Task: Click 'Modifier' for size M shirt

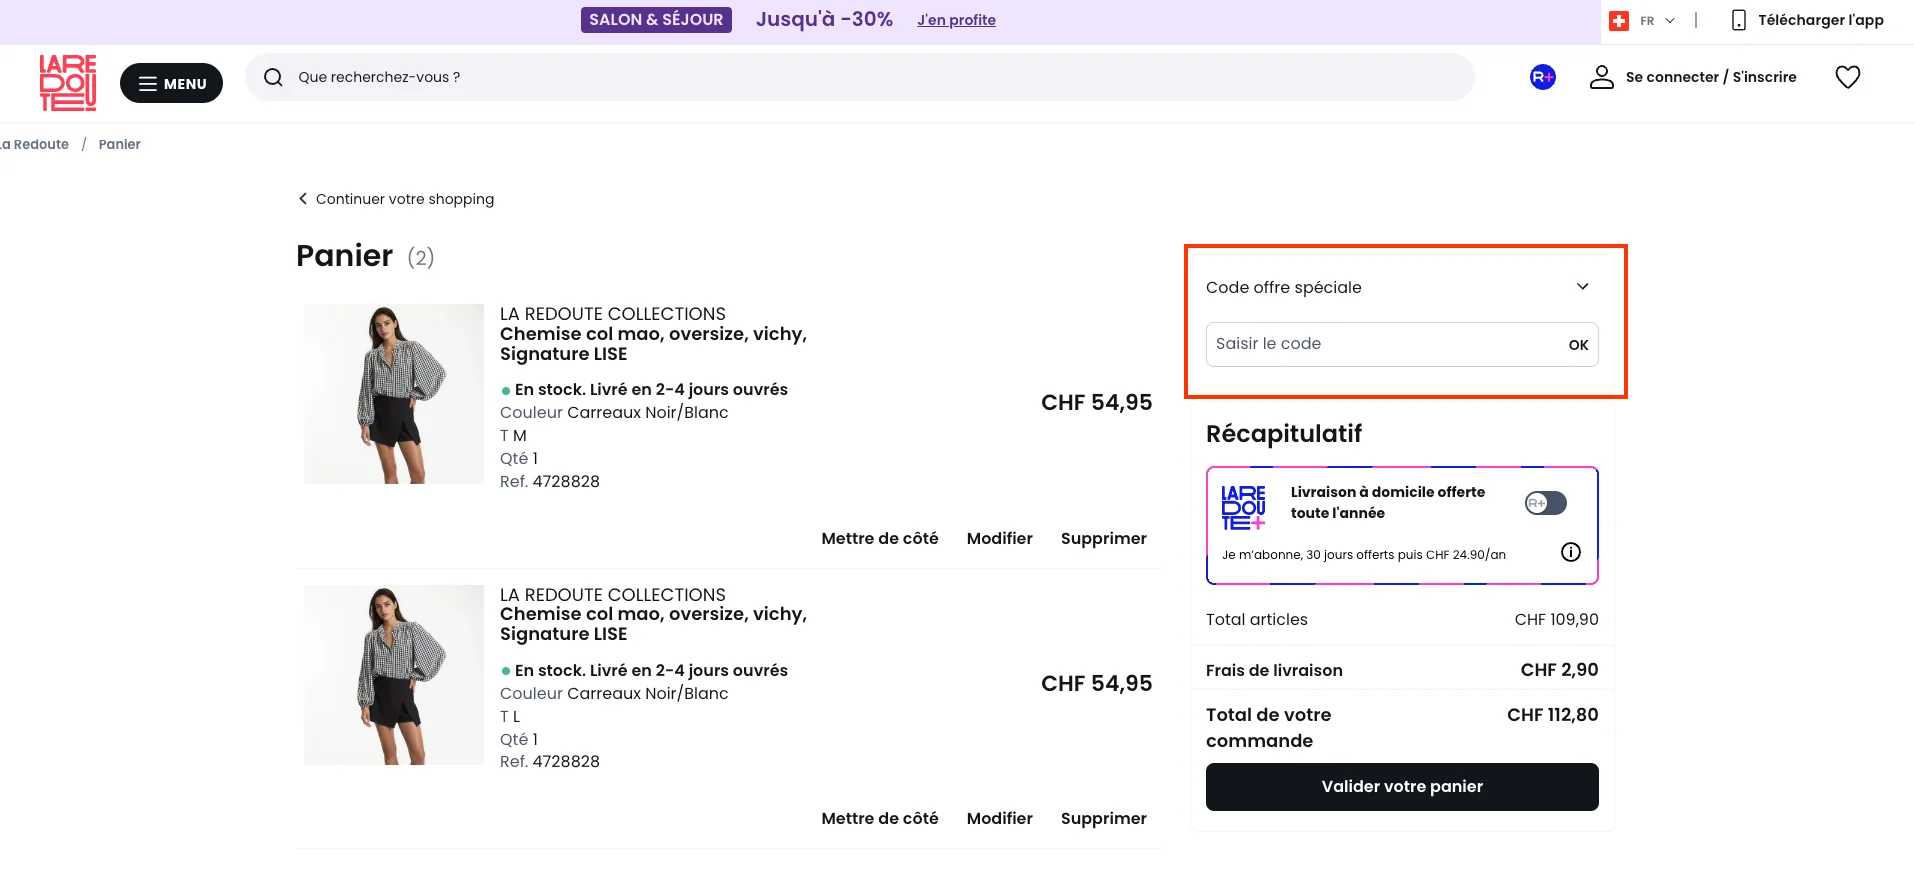Action: (1000, 538)
